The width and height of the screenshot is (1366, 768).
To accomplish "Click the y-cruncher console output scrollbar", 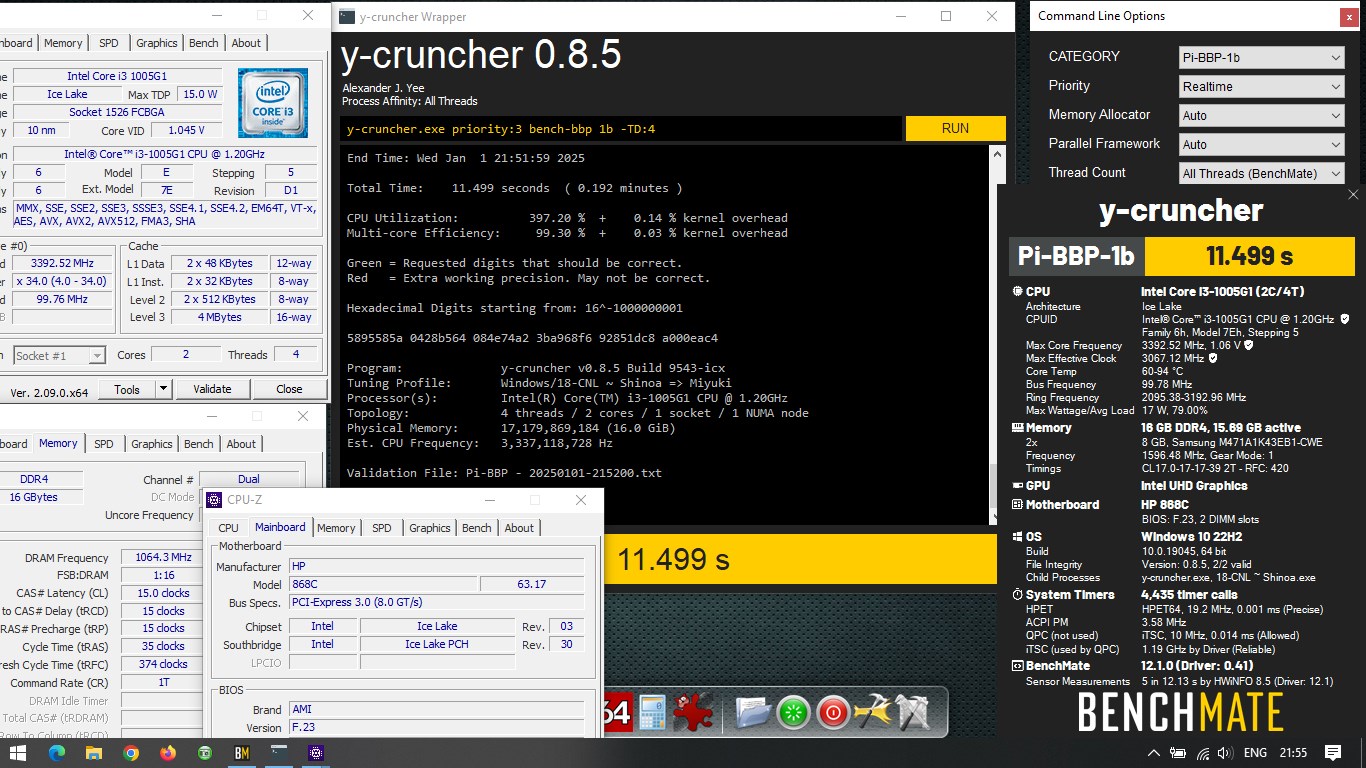I will (996, 334).
